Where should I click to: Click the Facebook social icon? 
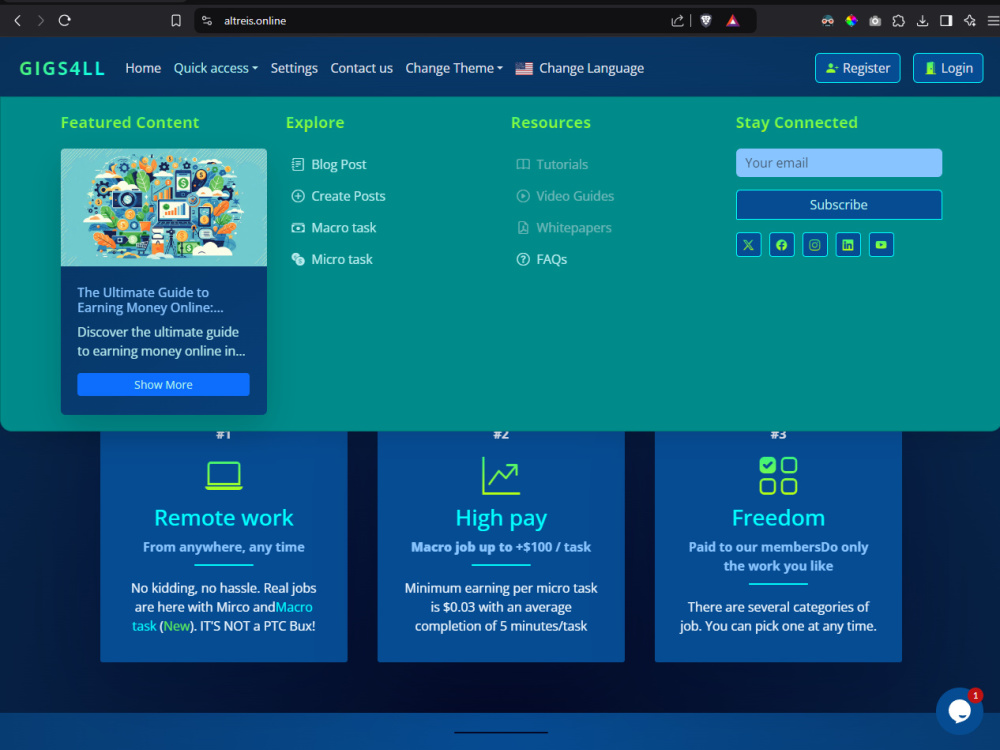pos(781,245)
